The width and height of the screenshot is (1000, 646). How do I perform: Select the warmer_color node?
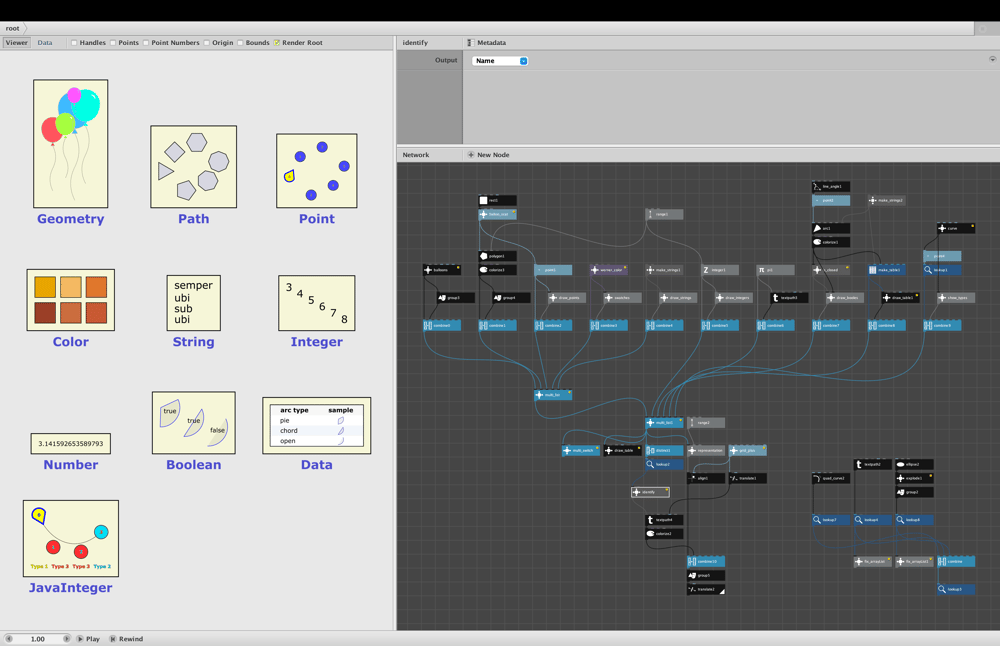(608, 270)
